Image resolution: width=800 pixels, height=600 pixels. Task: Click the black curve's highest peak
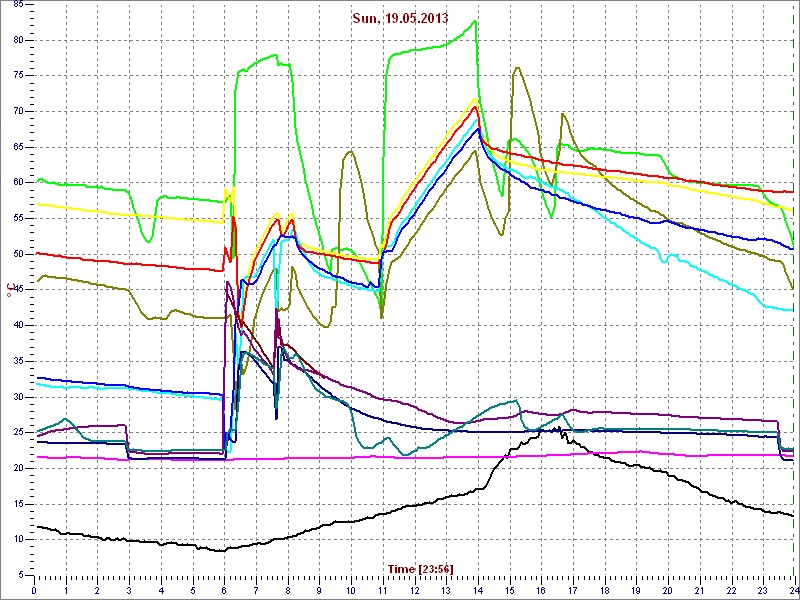click(x=560, y=428)
